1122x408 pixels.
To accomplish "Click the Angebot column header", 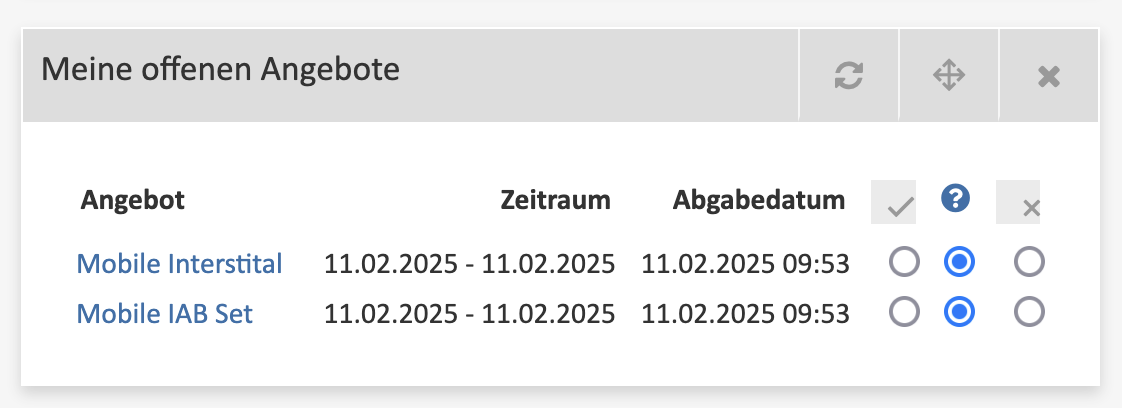I will pos(132,200).
